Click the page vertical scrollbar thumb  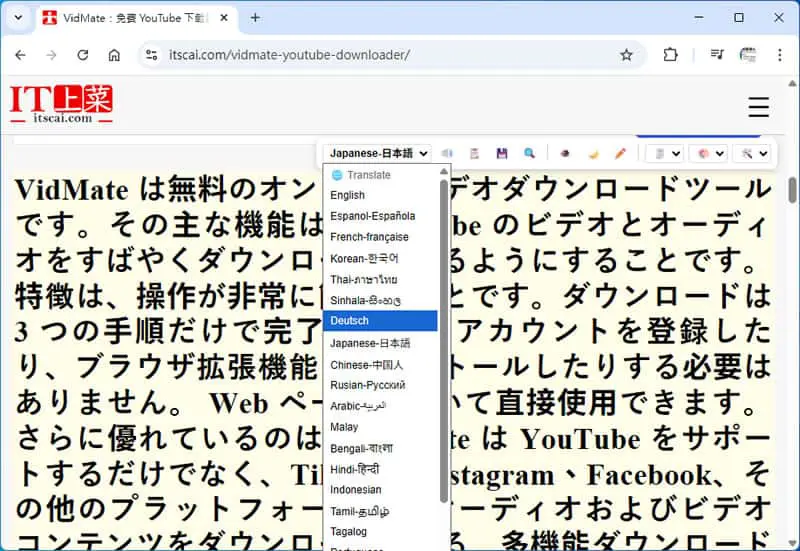pos(792,190)
